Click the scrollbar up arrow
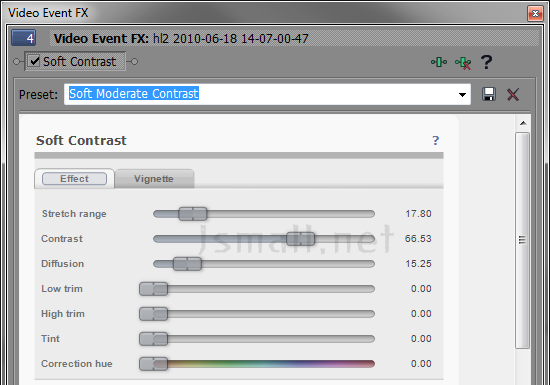Viewport: 550px width, 385px height. tap(523, 123)
